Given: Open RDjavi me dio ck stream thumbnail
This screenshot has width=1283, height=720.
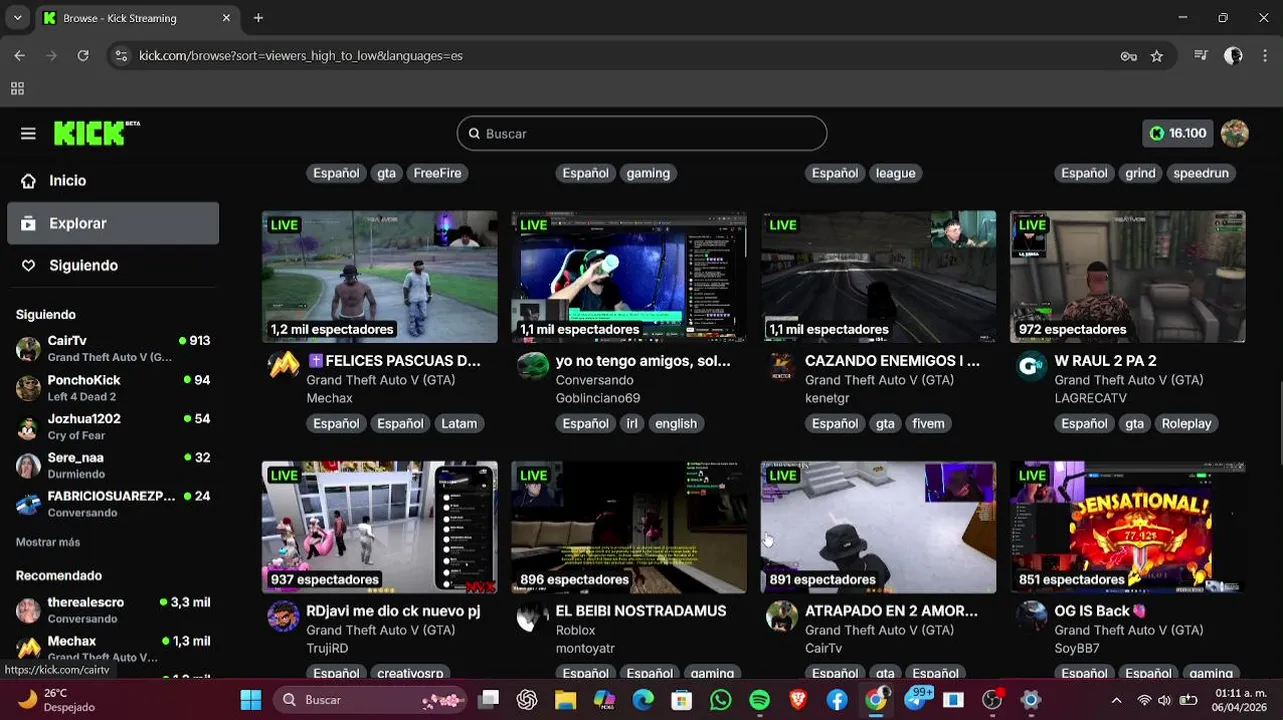Looking at the screenshot, I should coord(380,527).
